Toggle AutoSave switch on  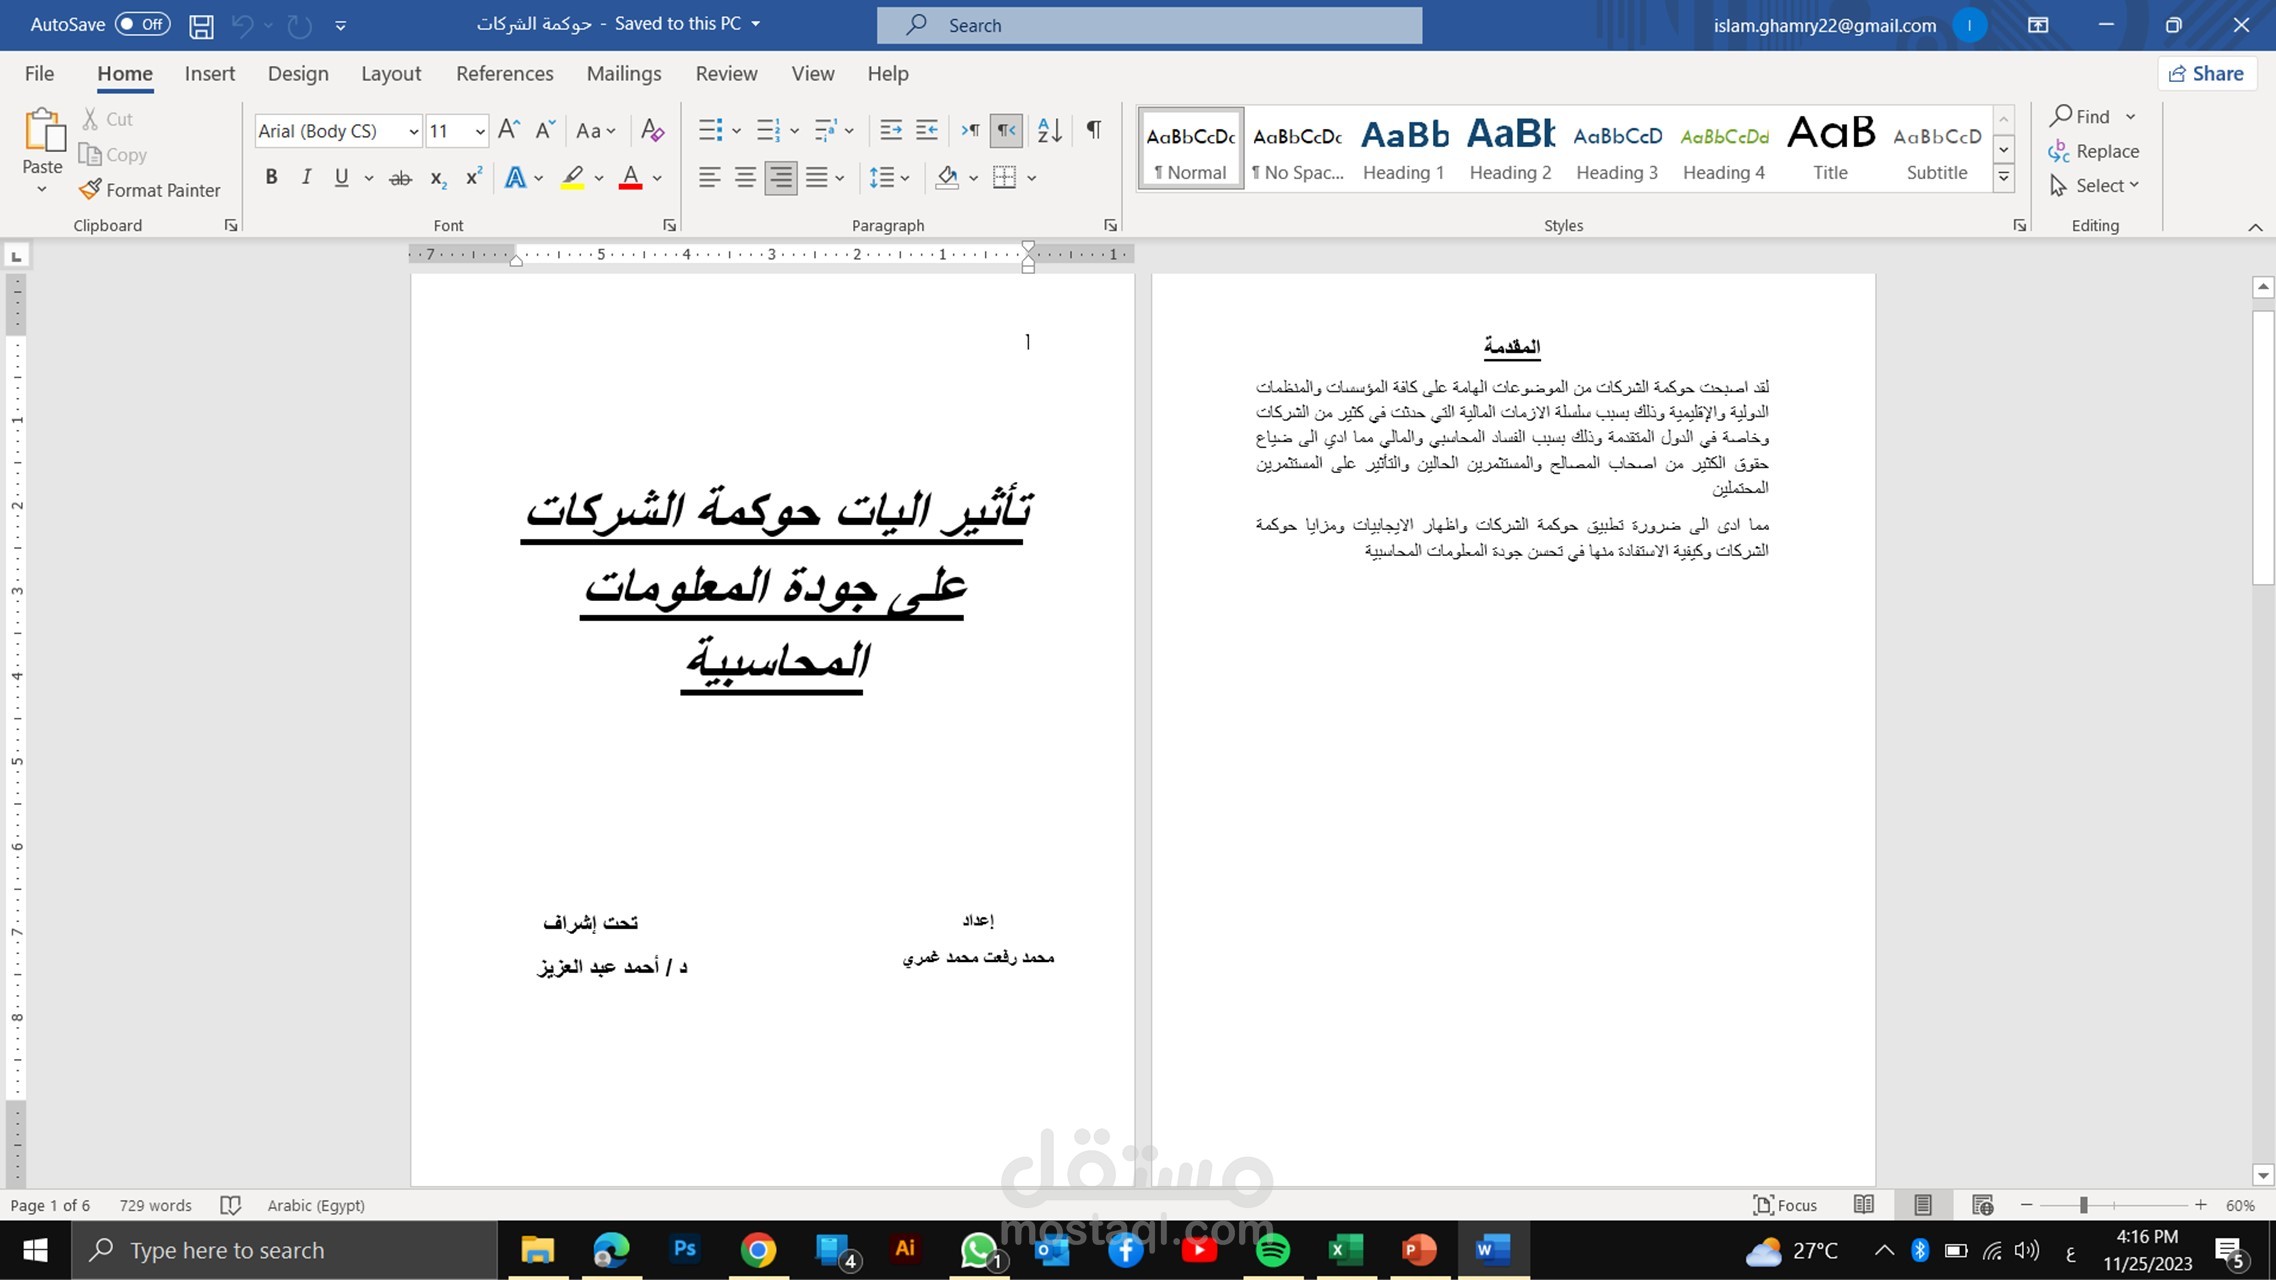[142, 24]
